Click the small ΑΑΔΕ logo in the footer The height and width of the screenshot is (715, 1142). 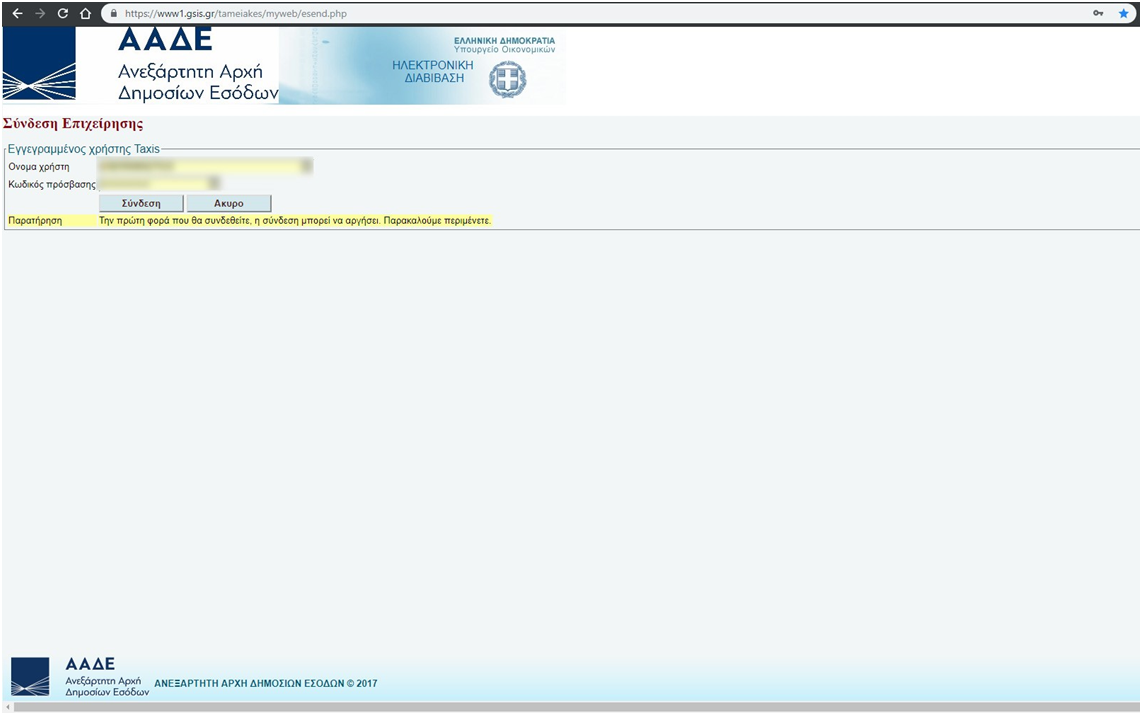pos(30,677)
